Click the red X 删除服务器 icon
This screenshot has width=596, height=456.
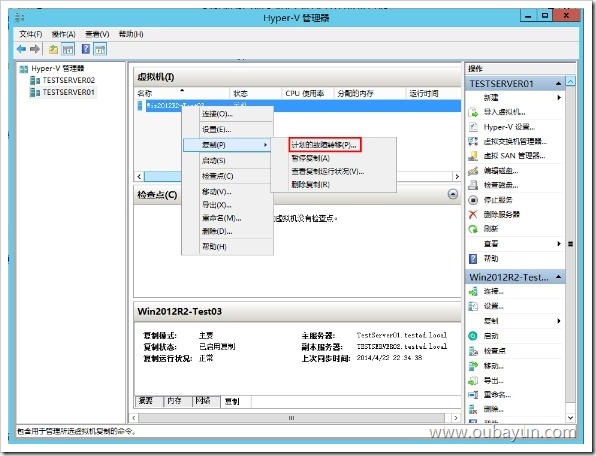click(x=473, y=214)
